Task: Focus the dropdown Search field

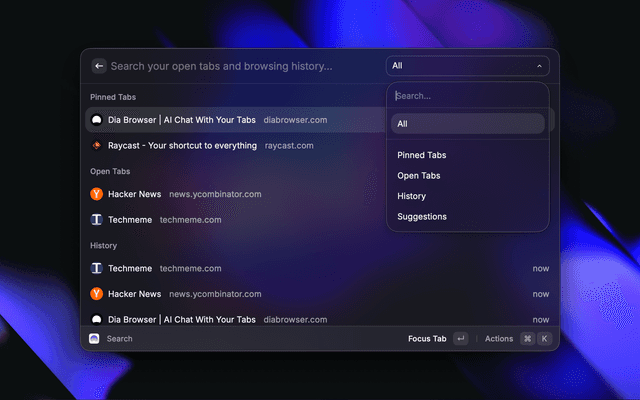Action: pos(467,96)
